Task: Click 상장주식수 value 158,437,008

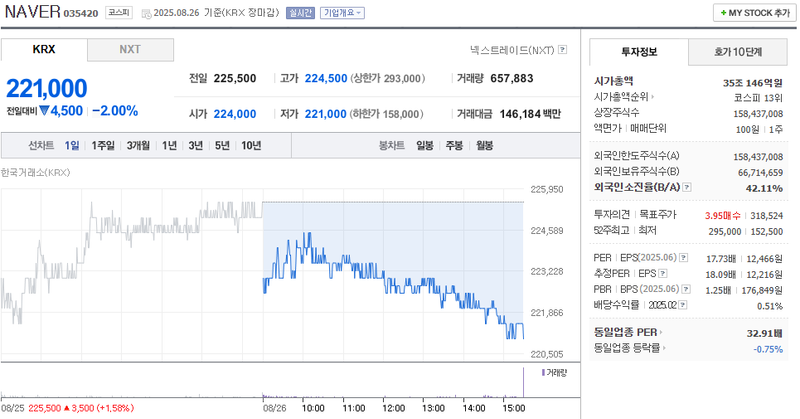Action: [758, 114]
